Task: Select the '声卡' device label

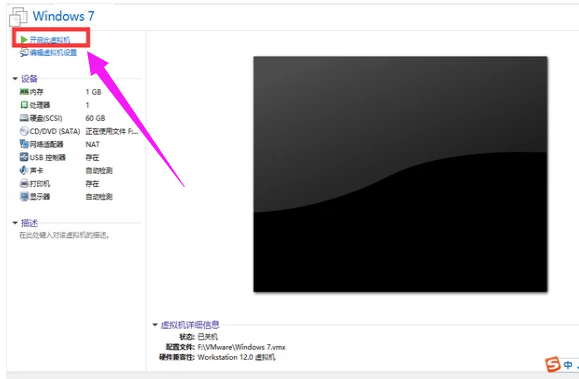Action: [37, 170]
